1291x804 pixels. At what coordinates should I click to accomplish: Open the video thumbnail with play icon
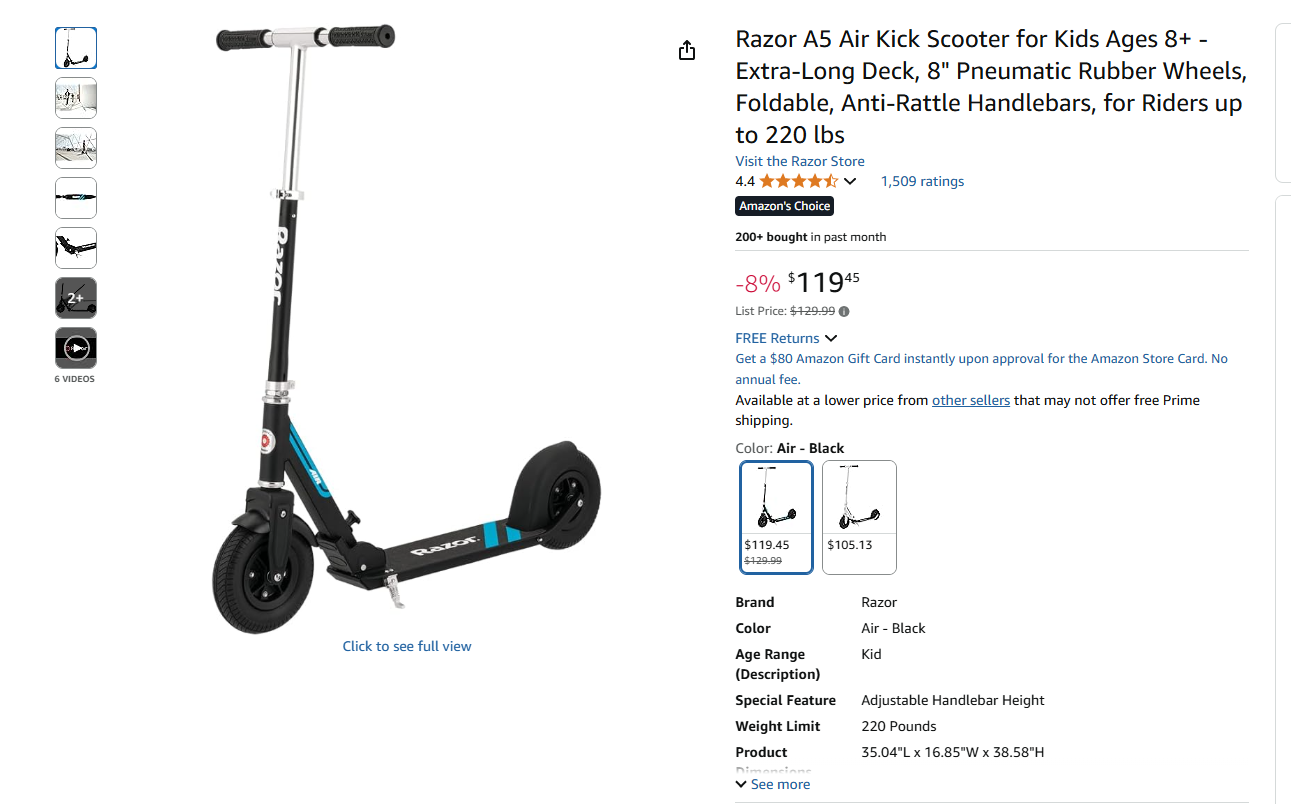click(x=76, y=348)
